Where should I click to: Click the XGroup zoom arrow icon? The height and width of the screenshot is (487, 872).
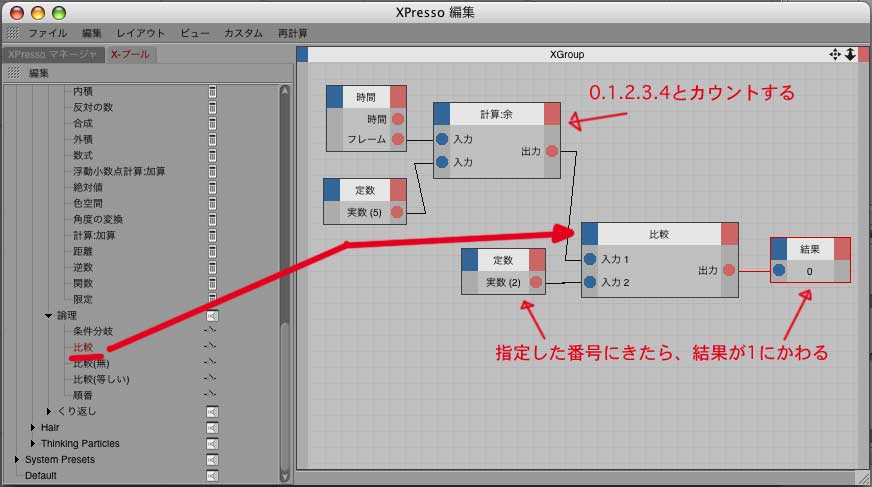[850, 54]
